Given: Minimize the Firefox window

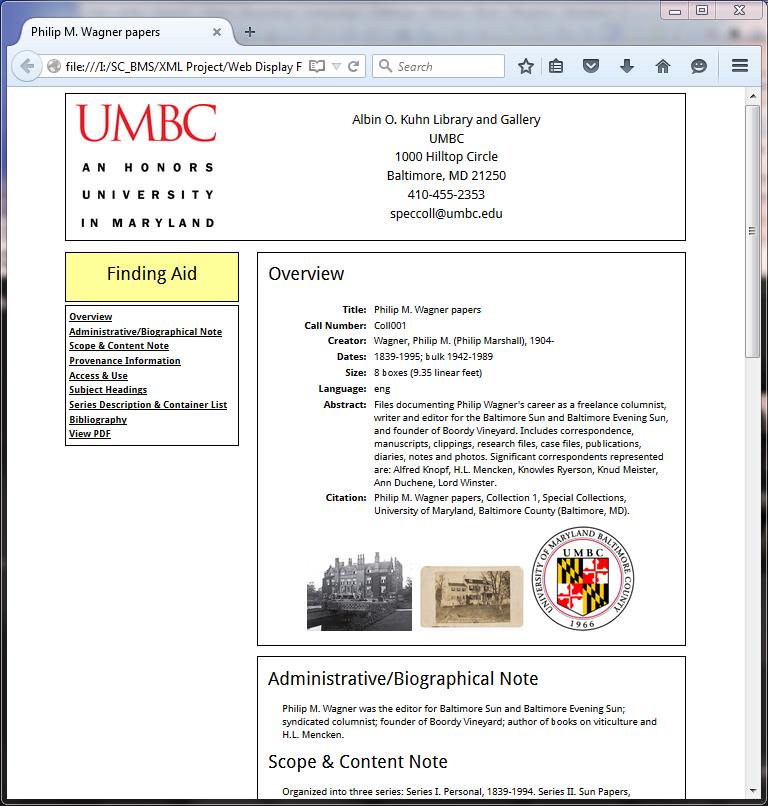Looking at the screenshot, I should click(675, 11).
